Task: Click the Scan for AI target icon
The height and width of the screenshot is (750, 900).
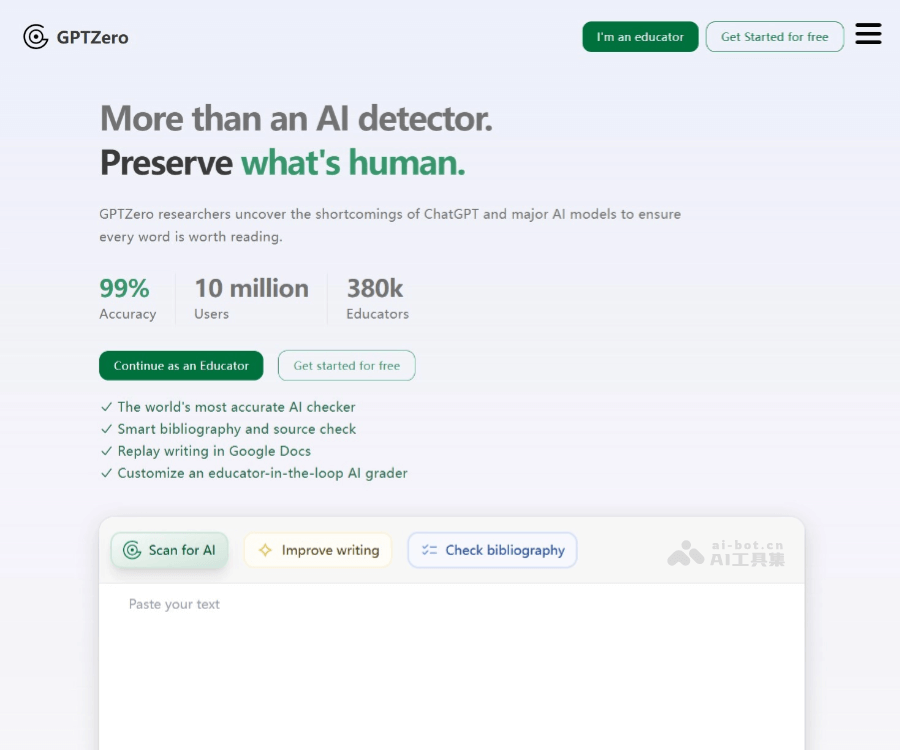Action: coord(132,550)
